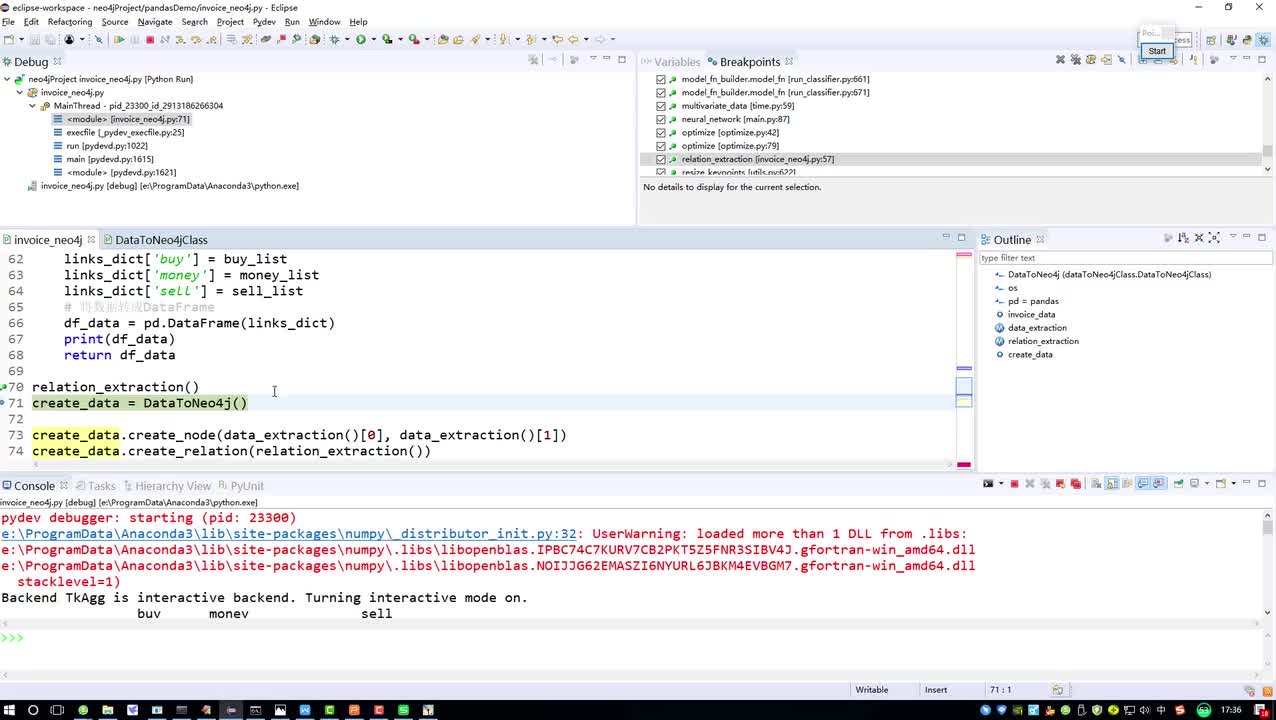Collapse neo4jProject invoice_neo4j.py launch node
Screen dimensions: 1276x720
click(x=6, y=79)
